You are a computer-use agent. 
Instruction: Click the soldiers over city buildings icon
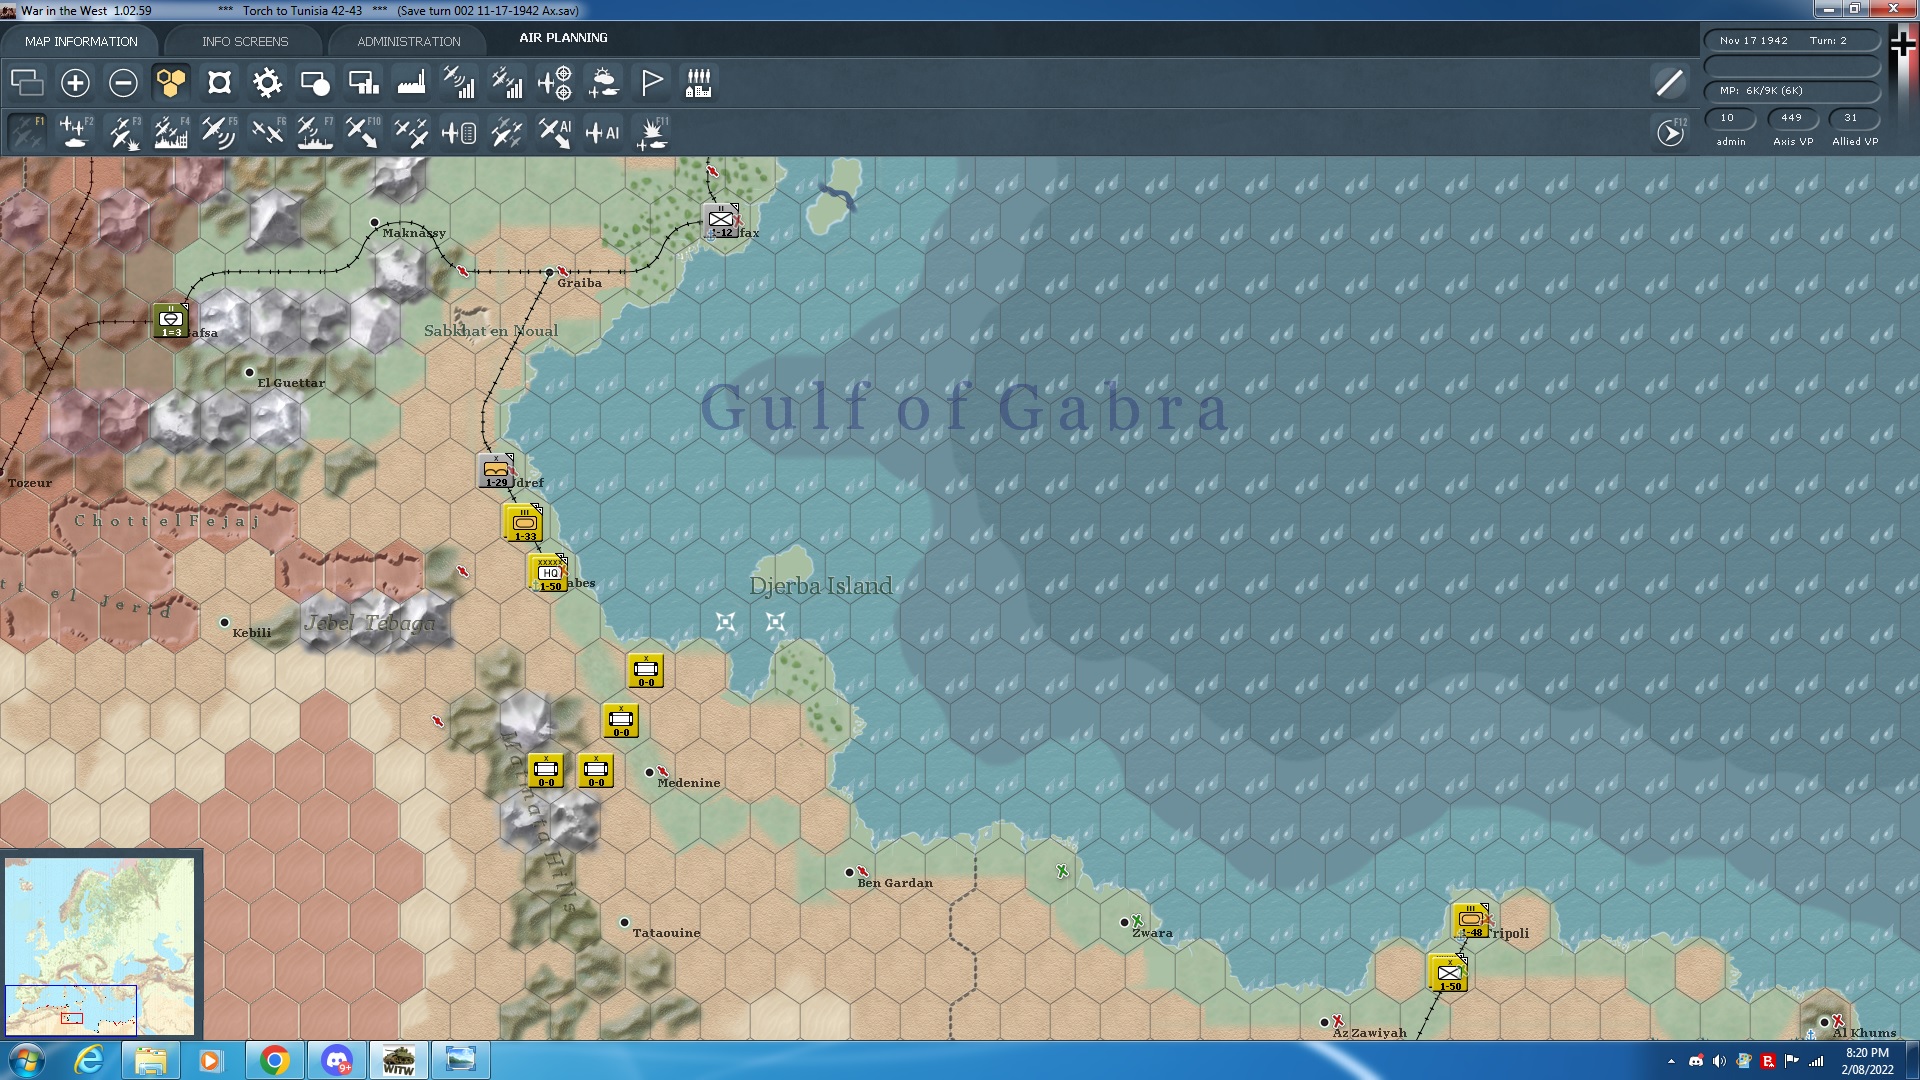click(699, 83)
